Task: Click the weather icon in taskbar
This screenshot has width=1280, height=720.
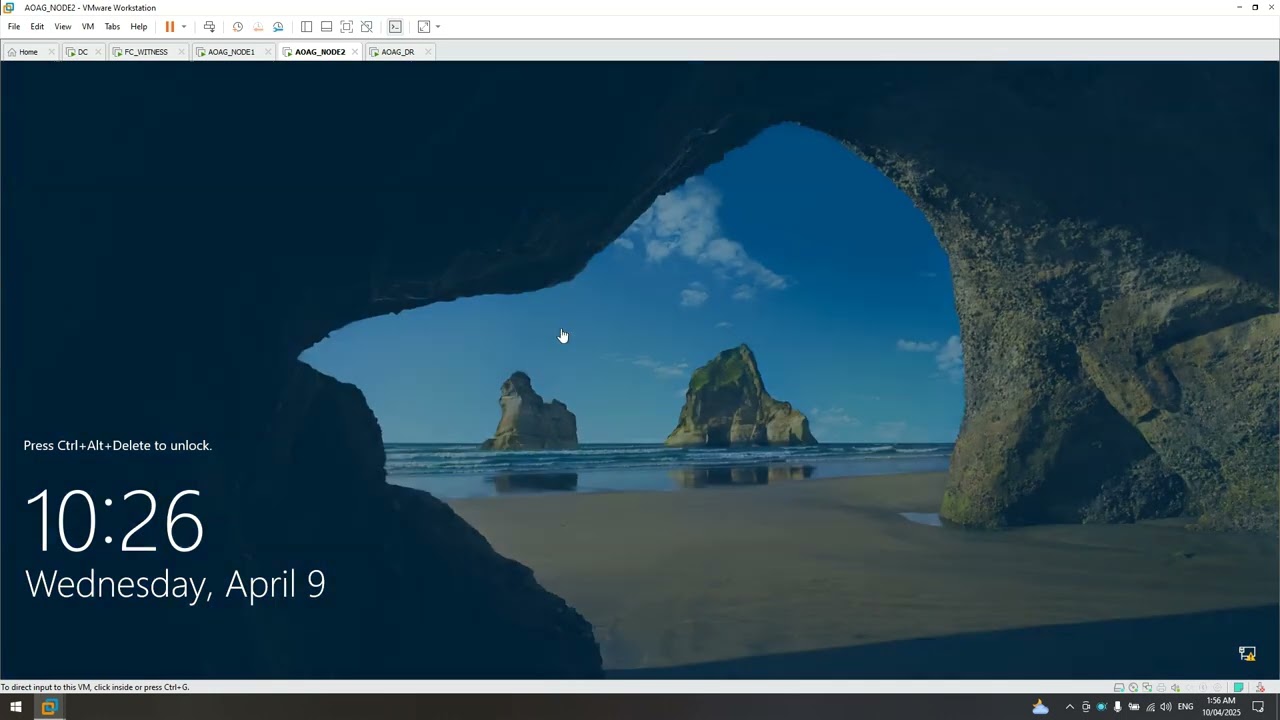Action: [1040, 707]
